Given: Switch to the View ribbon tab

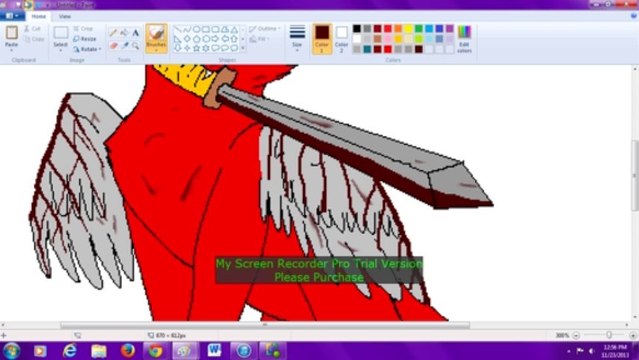Looking at the screenshot, I should [64, 16].
